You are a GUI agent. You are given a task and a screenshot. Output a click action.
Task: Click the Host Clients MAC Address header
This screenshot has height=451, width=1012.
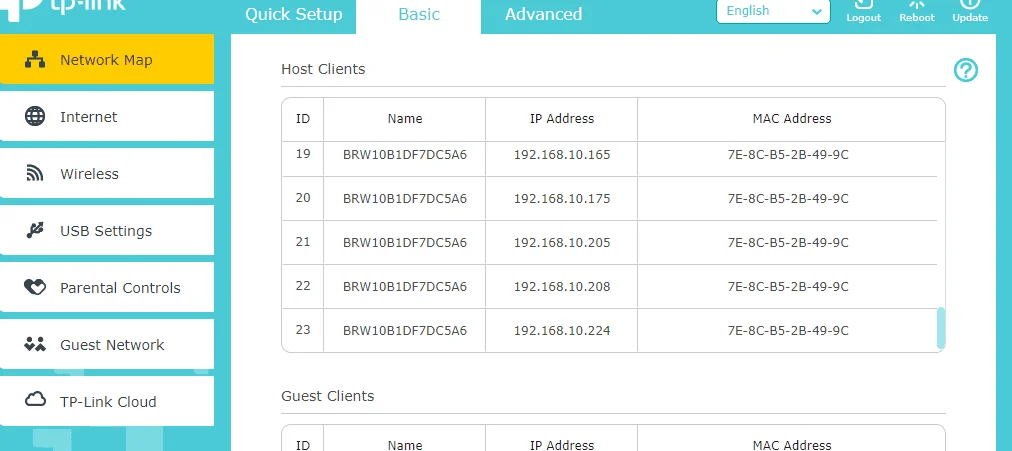coord(792,119)
